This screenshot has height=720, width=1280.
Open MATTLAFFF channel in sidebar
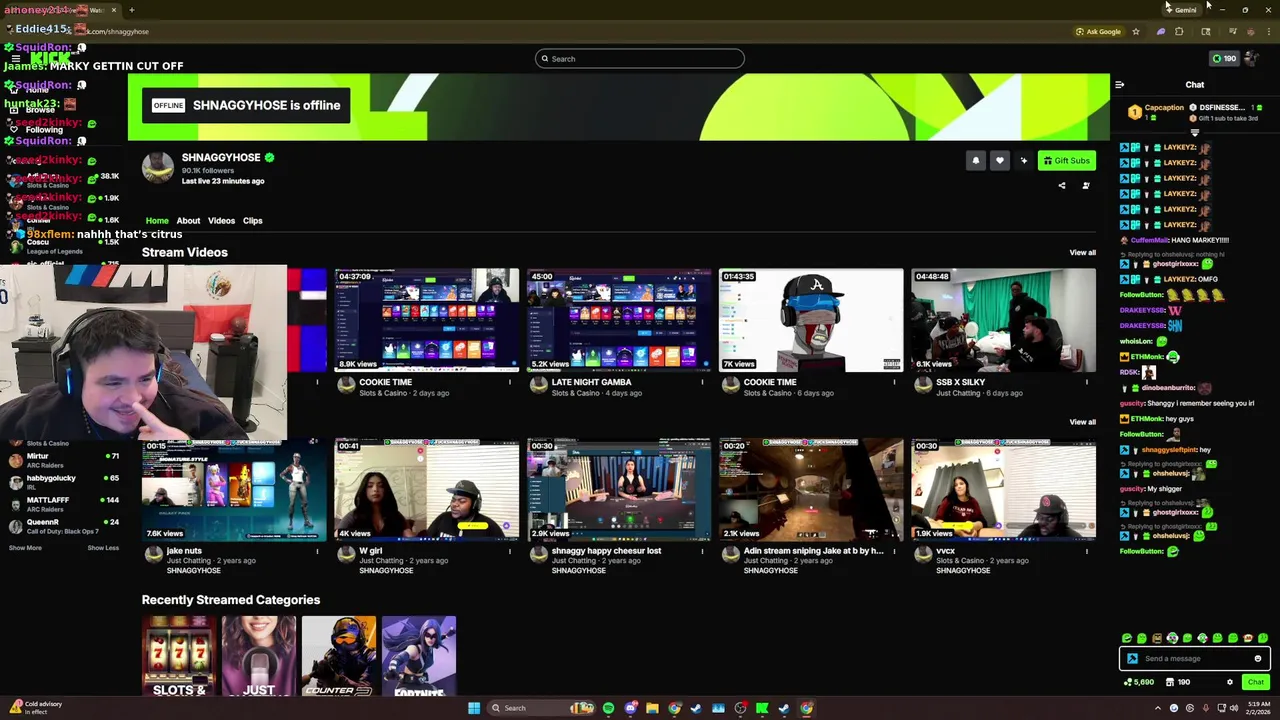click(x=62, y=504)
